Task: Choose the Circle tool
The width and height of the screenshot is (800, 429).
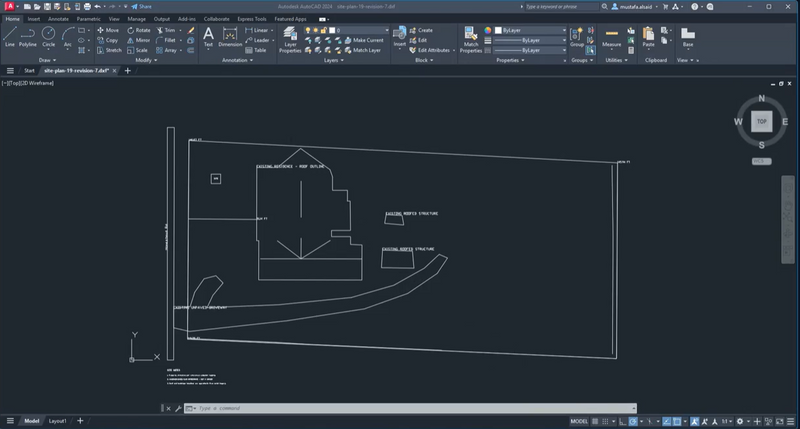Action: pyautogui.click(x=48, y=37)
